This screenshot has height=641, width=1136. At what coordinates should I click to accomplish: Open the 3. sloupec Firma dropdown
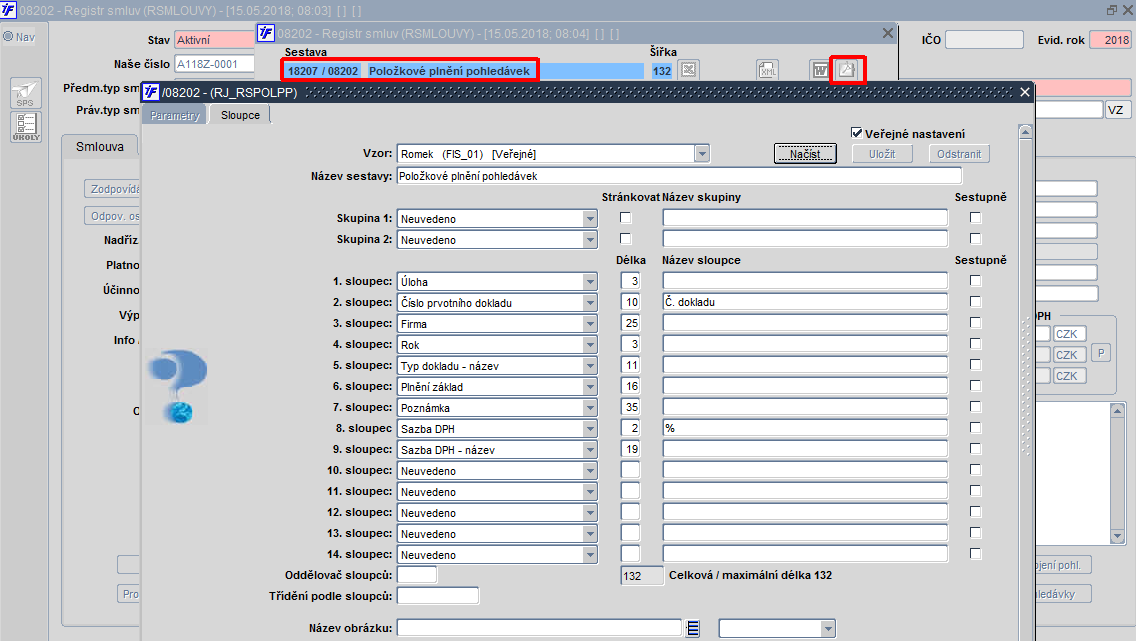590,324
